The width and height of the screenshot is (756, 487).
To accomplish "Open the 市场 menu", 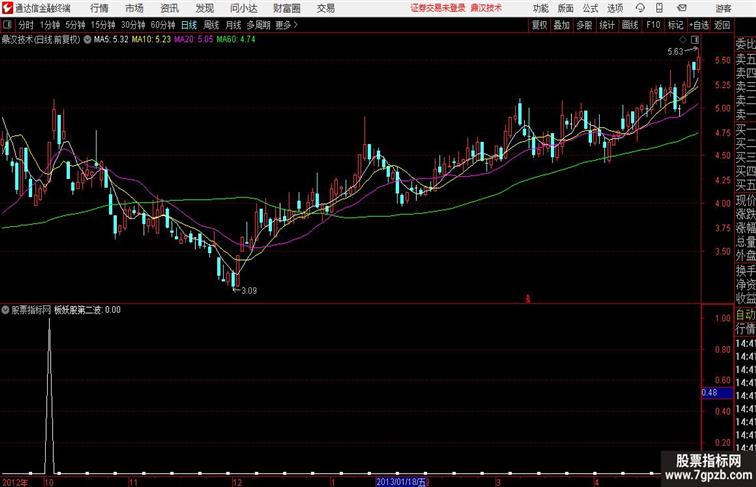I will (x=135, y=8).
